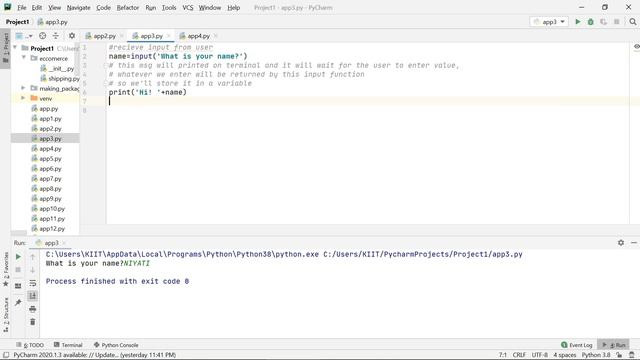Click the app3.py breadcrumb in navigation bar
640x360 pixels.
tap(53, 22)
